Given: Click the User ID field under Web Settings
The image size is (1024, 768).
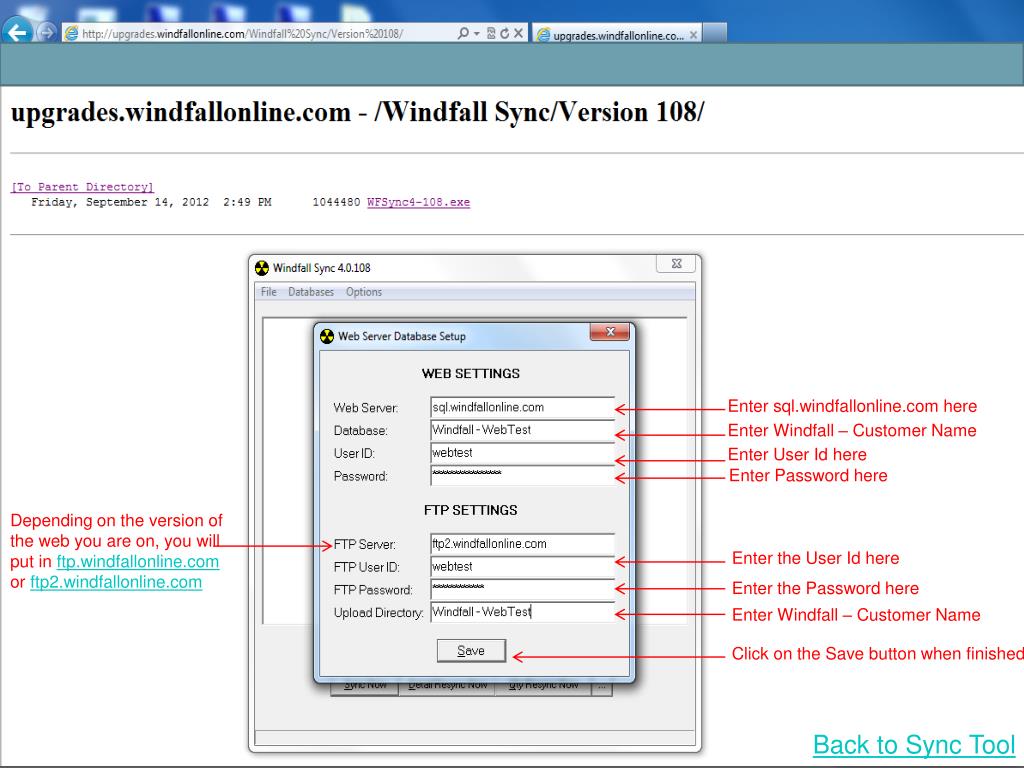Looking at the screenshot, I should click(522, 453).
